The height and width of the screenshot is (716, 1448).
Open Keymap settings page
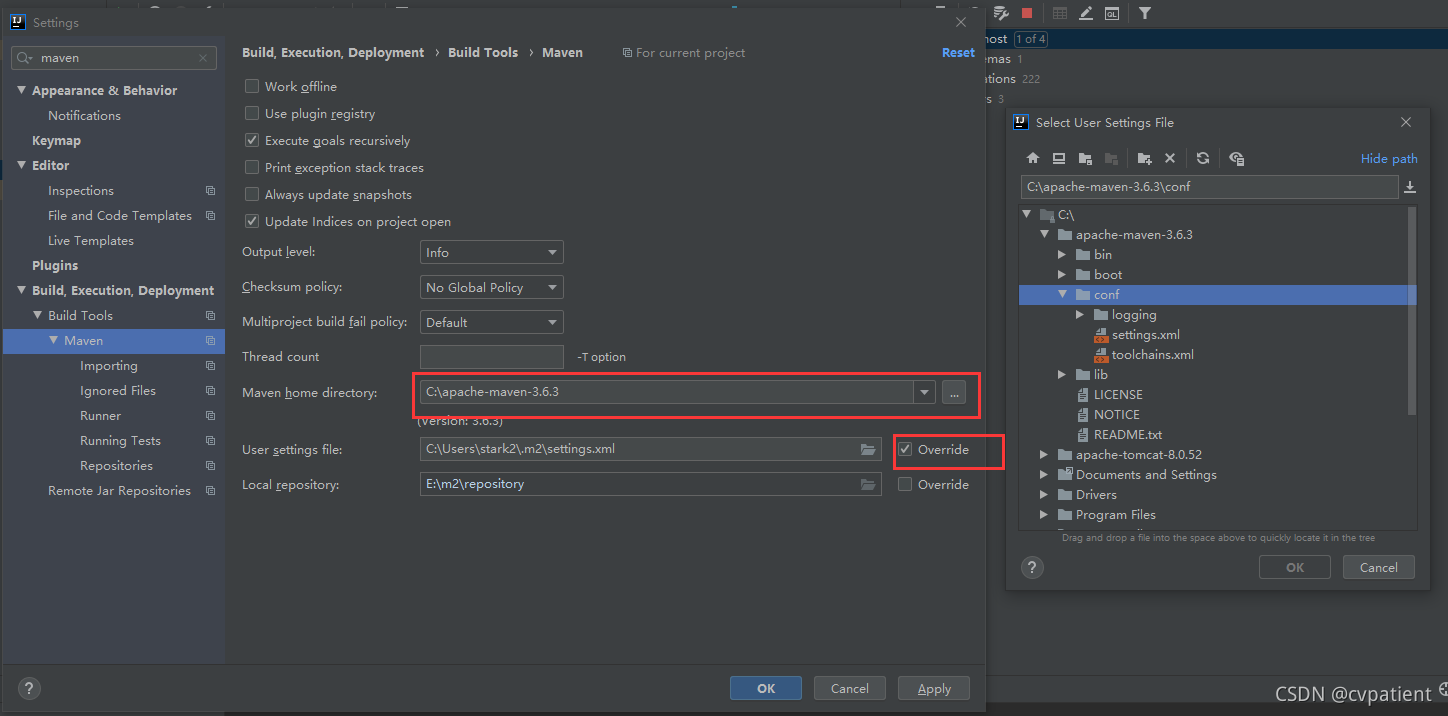pyautogui.click(x=56, y=141)
